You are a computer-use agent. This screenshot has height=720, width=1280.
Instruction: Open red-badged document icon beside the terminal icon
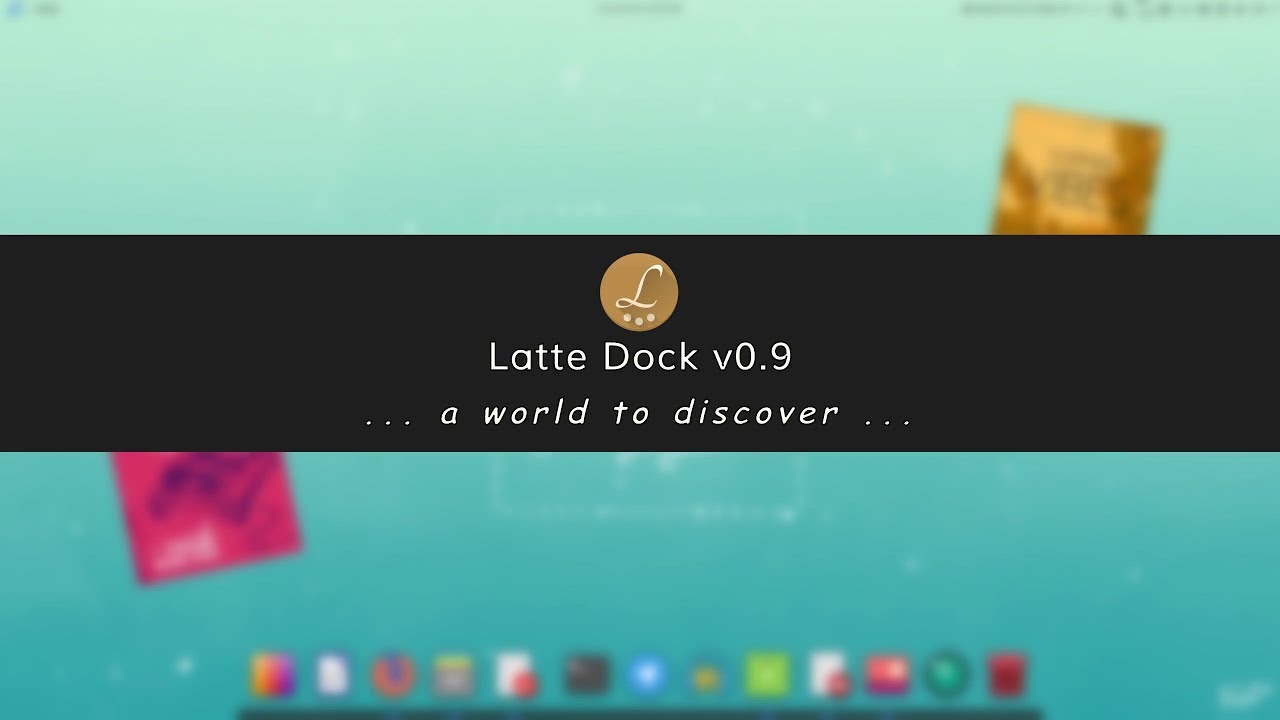[517, 676]
